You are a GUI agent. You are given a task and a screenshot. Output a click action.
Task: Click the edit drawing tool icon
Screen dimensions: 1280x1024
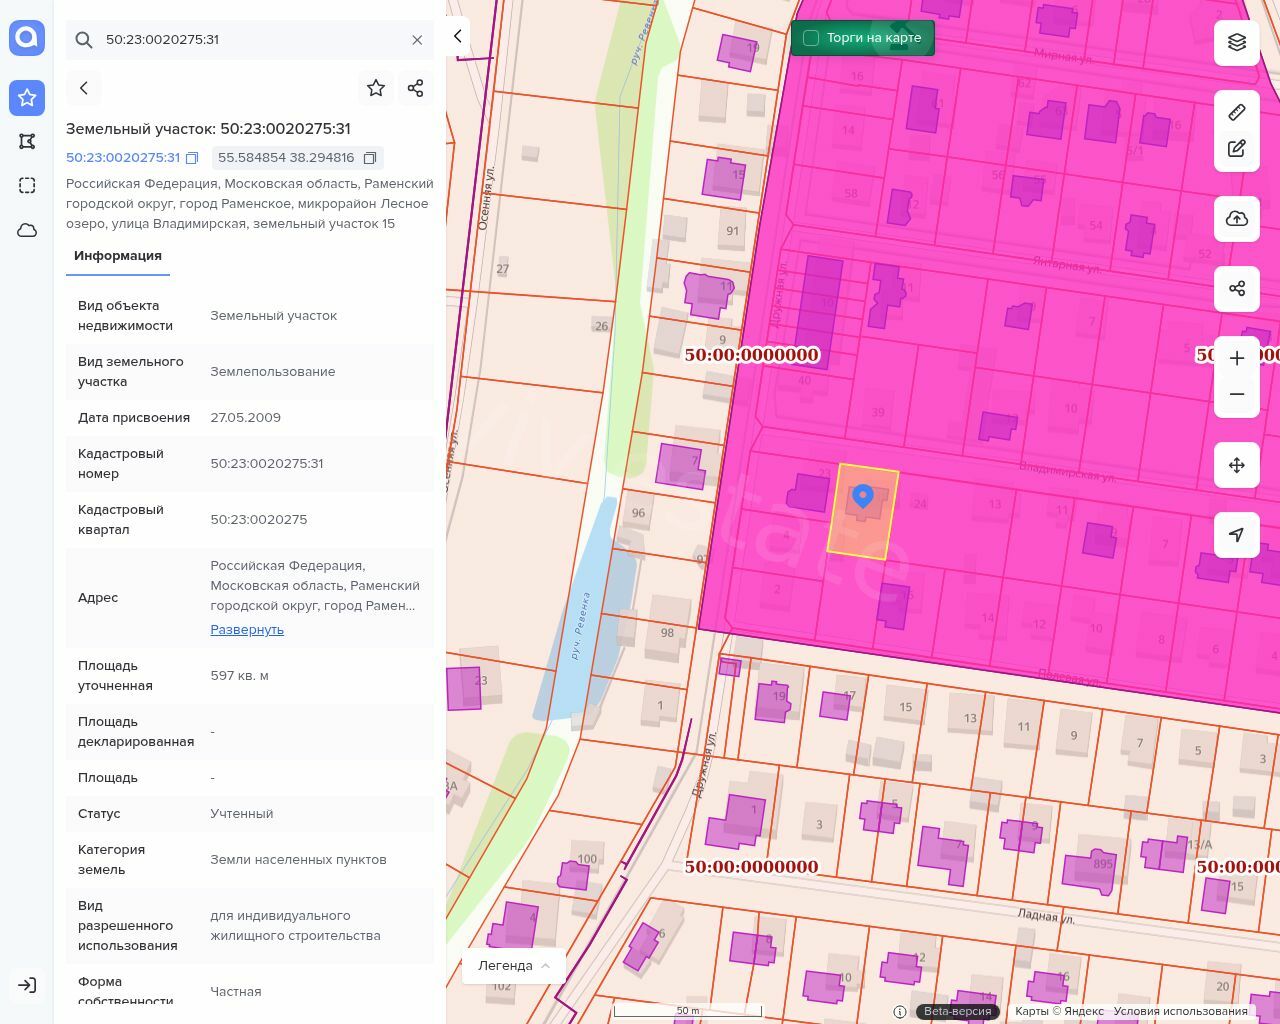[x=1237, y=149]
